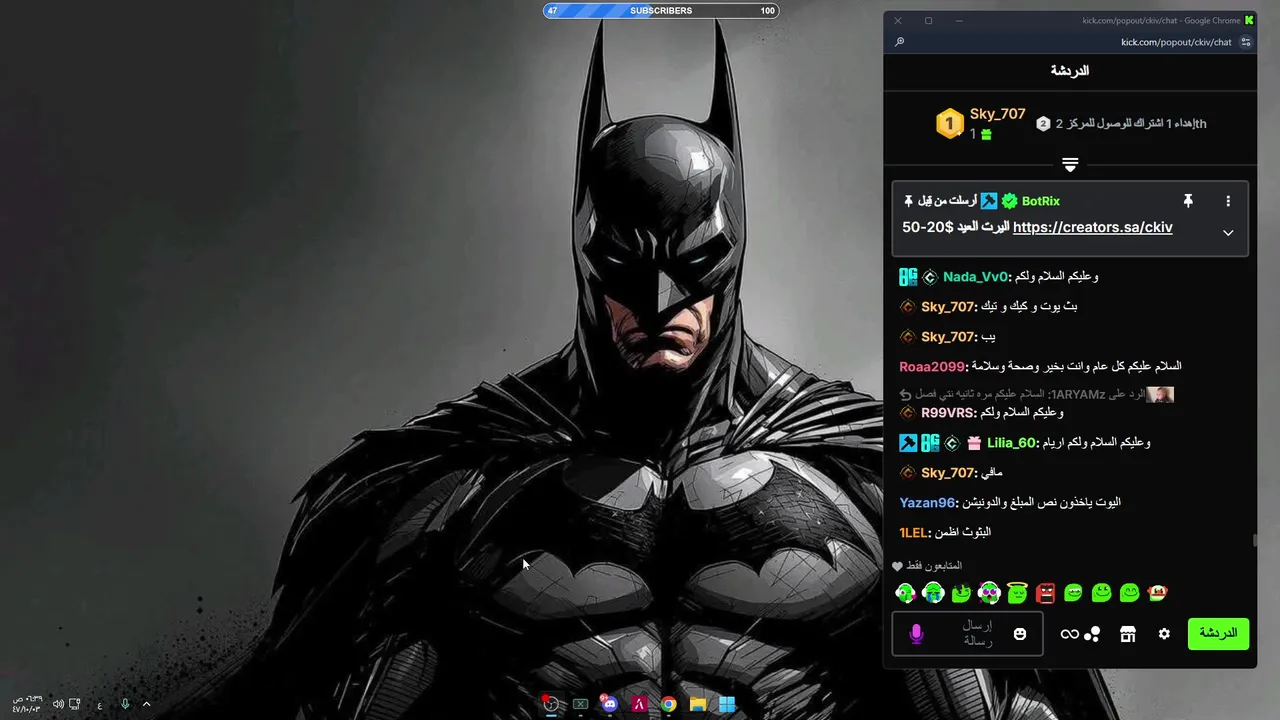Unpin the pinned BotRix message

pyautogui.click(x=1188, y=201)
